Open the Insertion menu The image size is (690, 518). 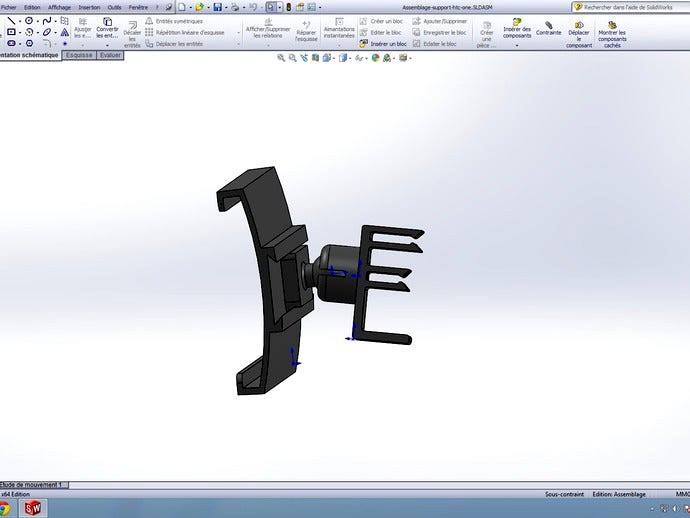click(89, 7)
